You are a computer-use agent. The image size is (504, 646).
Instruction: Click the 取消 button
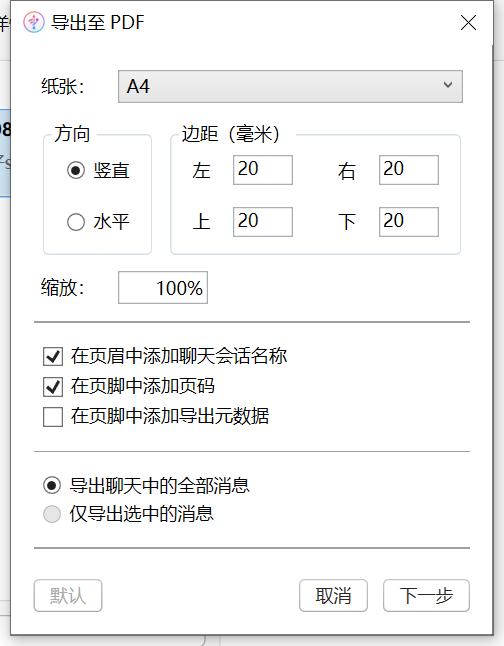(333, 595)
